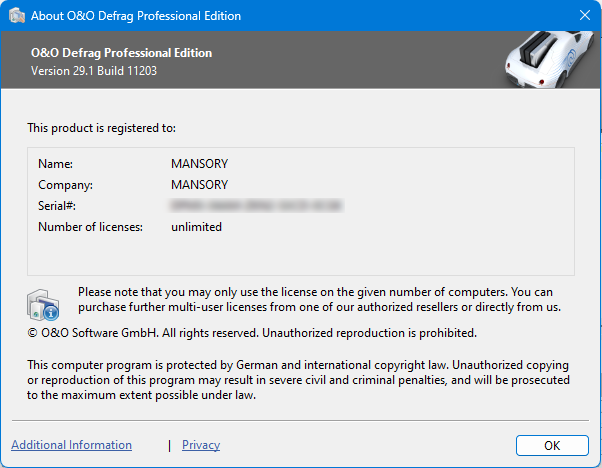Open the Additional Information link
Image resolution: width=602 pixels, height=468 pixels.
click(71, 445)
